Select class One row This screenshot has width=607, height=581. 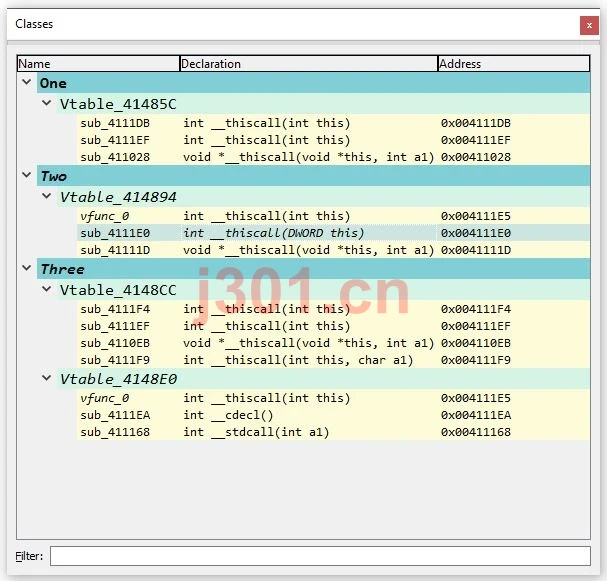click(314, 83)
